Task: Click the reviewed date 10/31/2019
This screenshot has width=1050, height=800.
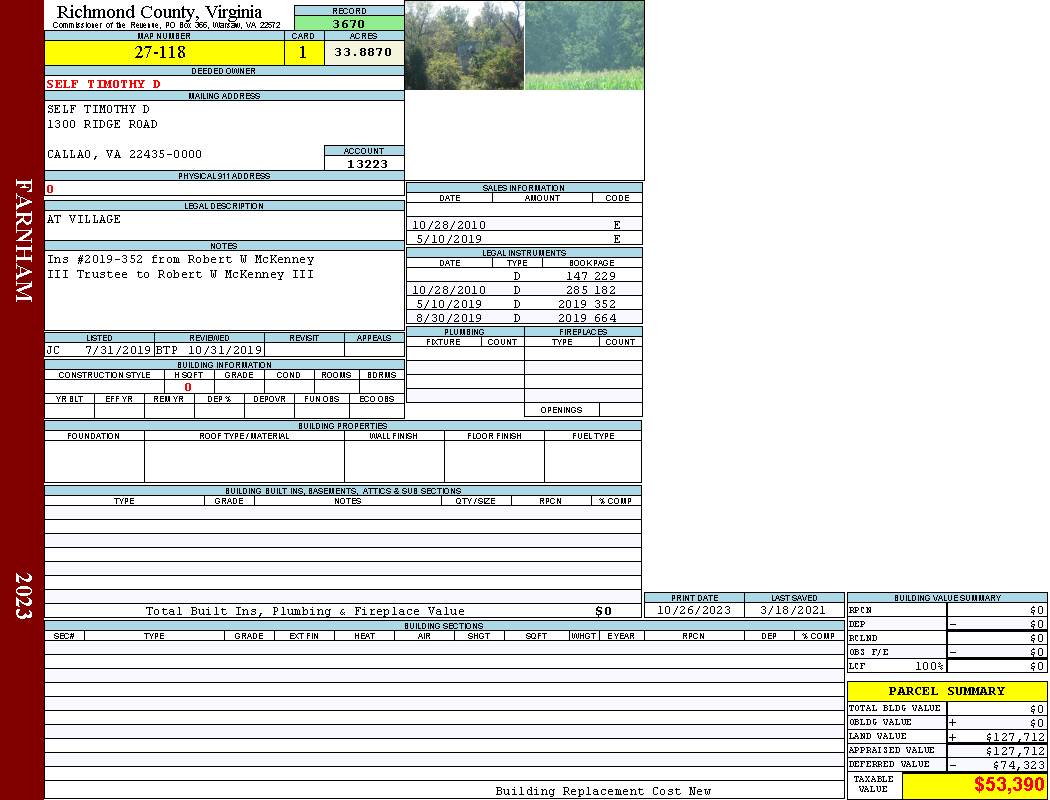Action: pyautogui.click(x=224, y=350)
